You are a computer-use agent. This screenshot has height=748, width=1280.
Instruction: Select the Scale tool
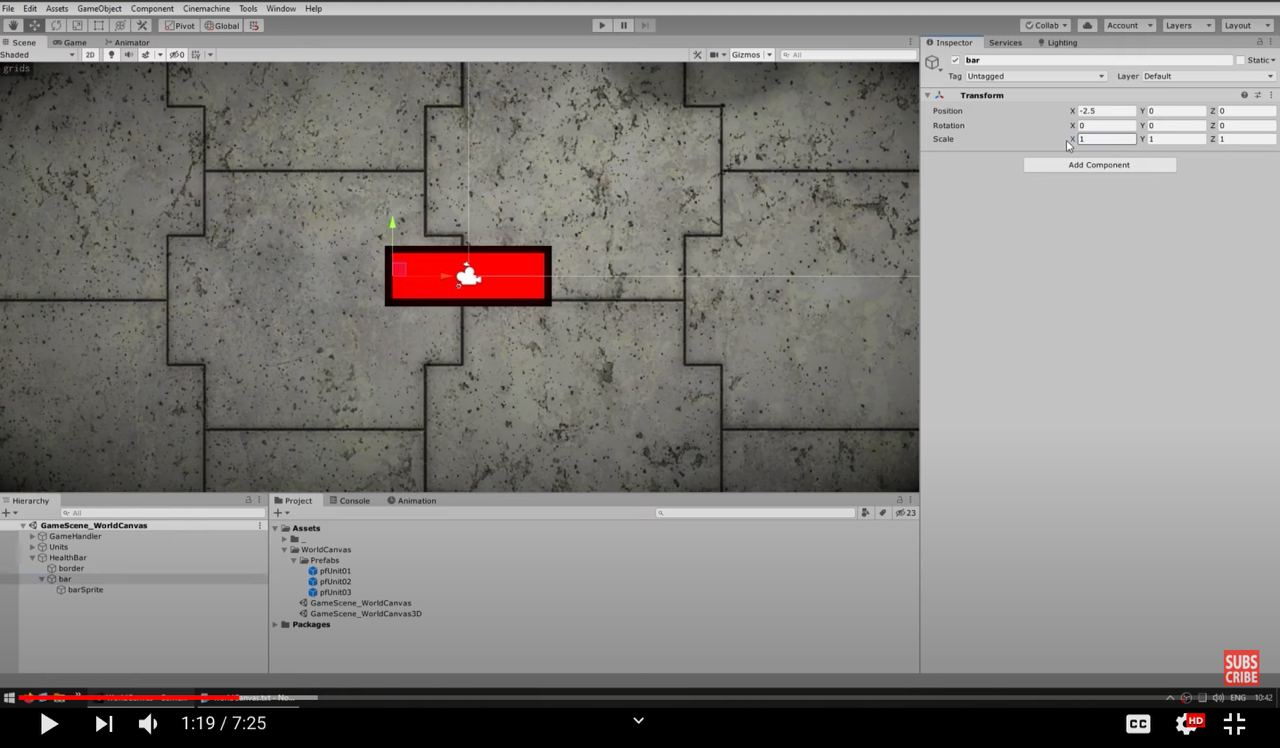(77, 25)
